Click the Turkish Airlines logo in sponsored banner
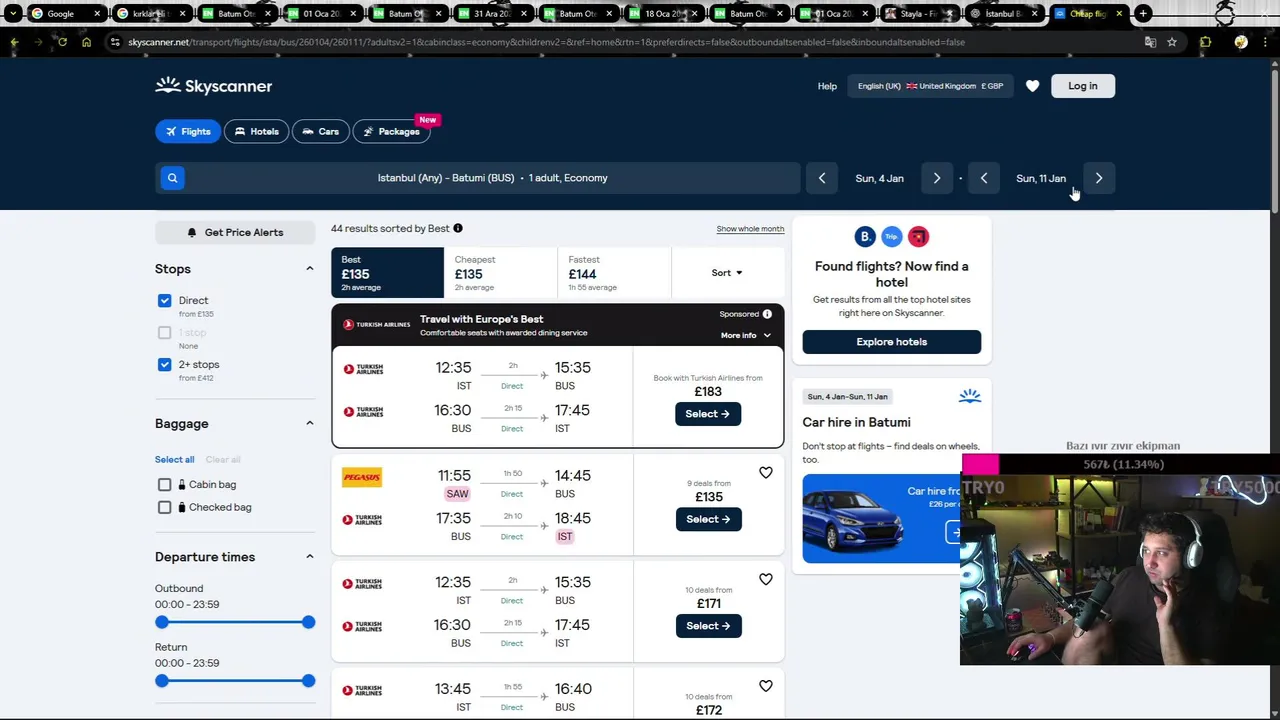Image resolution: width=1280 pixels, height=720 pixels. 377,325
